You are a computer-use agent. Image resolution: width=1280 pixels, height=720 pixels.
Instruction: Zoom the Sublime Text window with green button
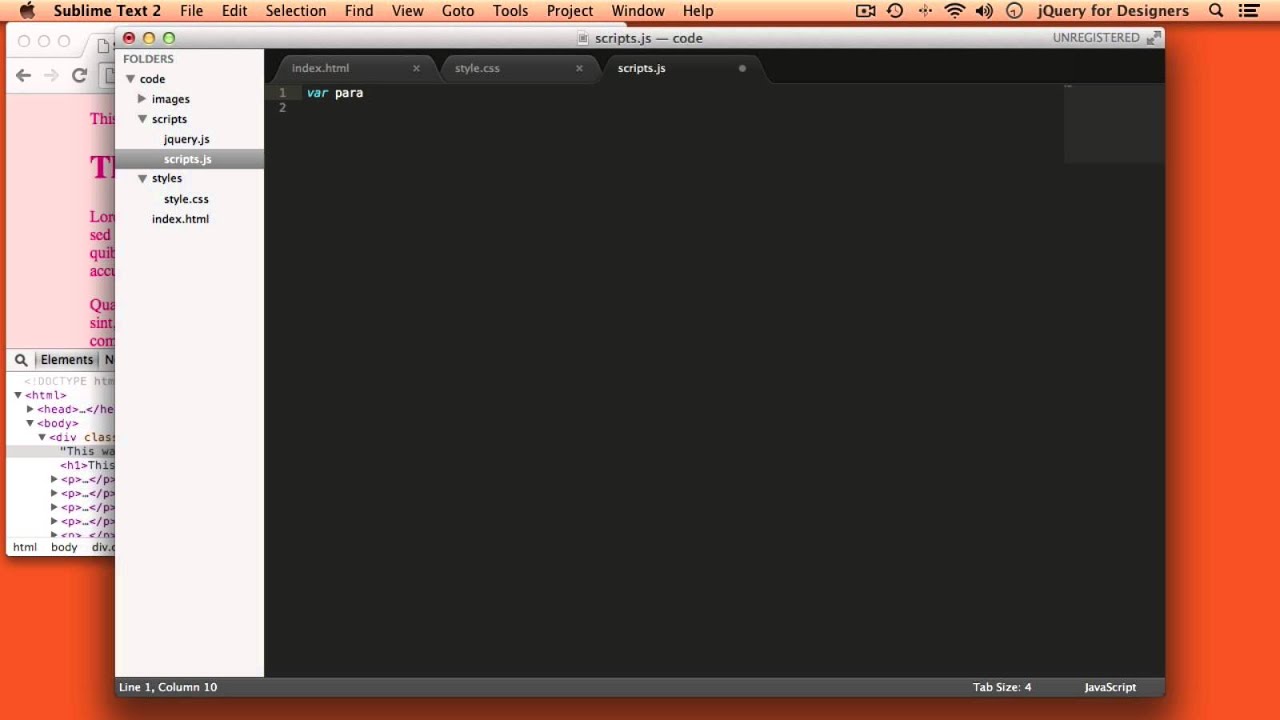tap(169, 38)
